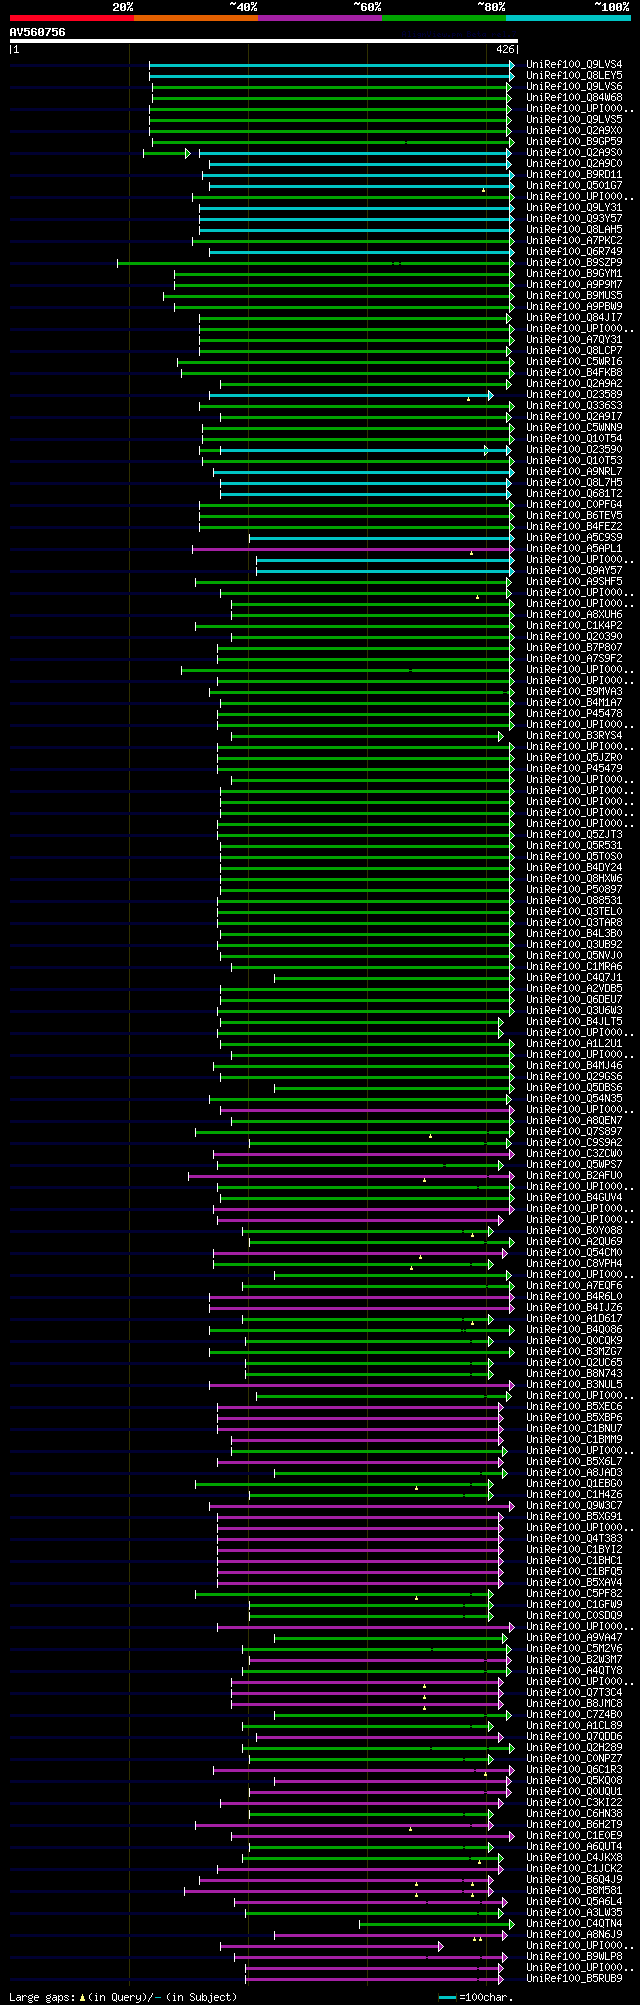
Task: Click label UniRef100_Q84JI7
Action: coord(574,318)
